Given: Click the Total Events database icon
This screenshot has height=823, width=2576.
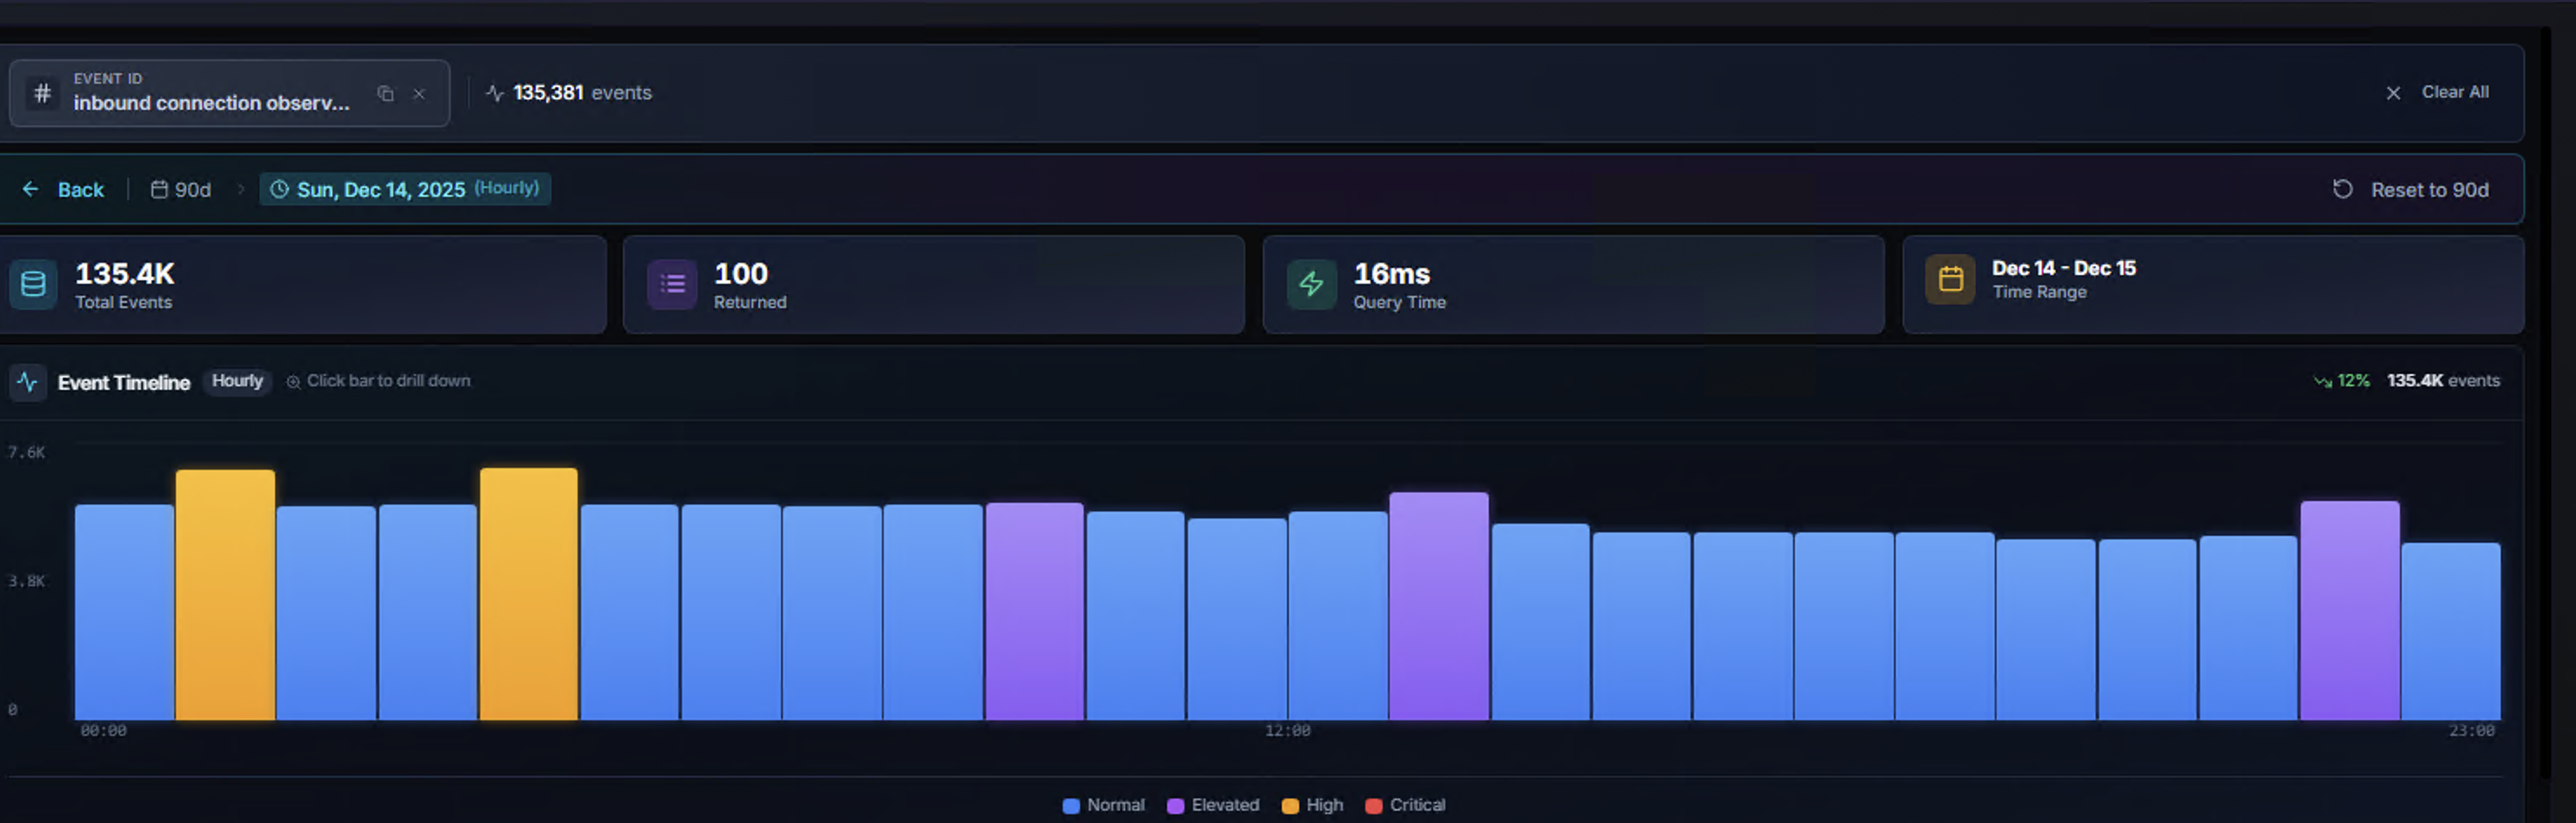Looking at the screenshot, I should 33,284.
